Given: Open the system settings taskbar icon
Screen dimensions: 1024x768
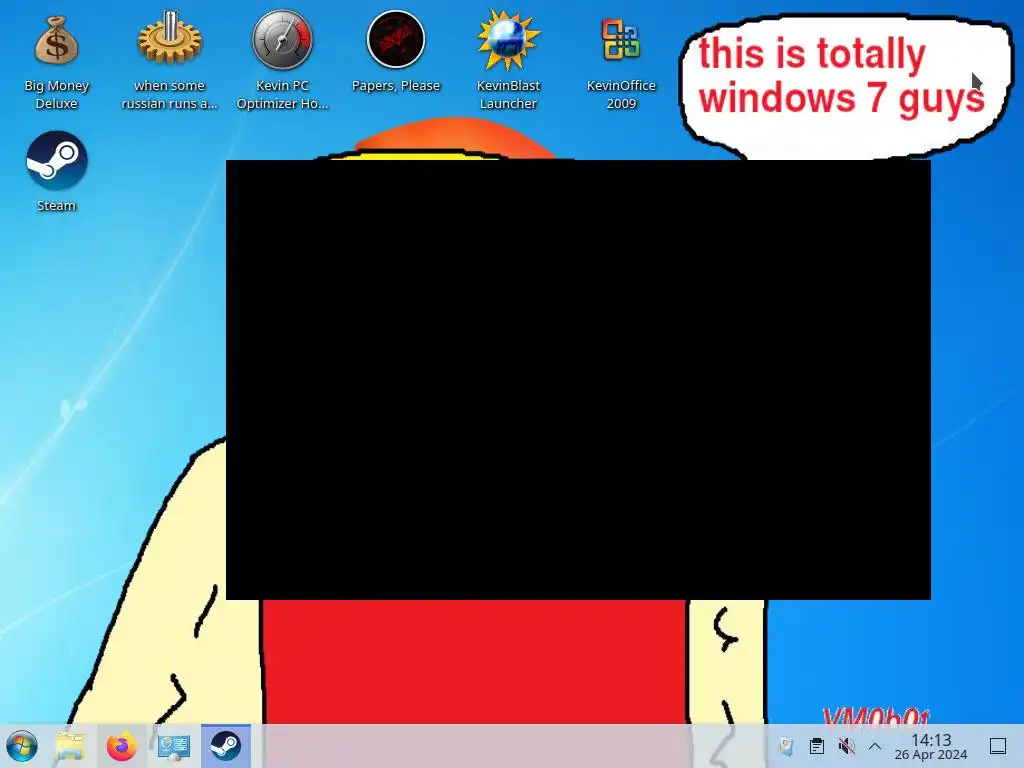Looking at the screenshot, I should point(174,746).
